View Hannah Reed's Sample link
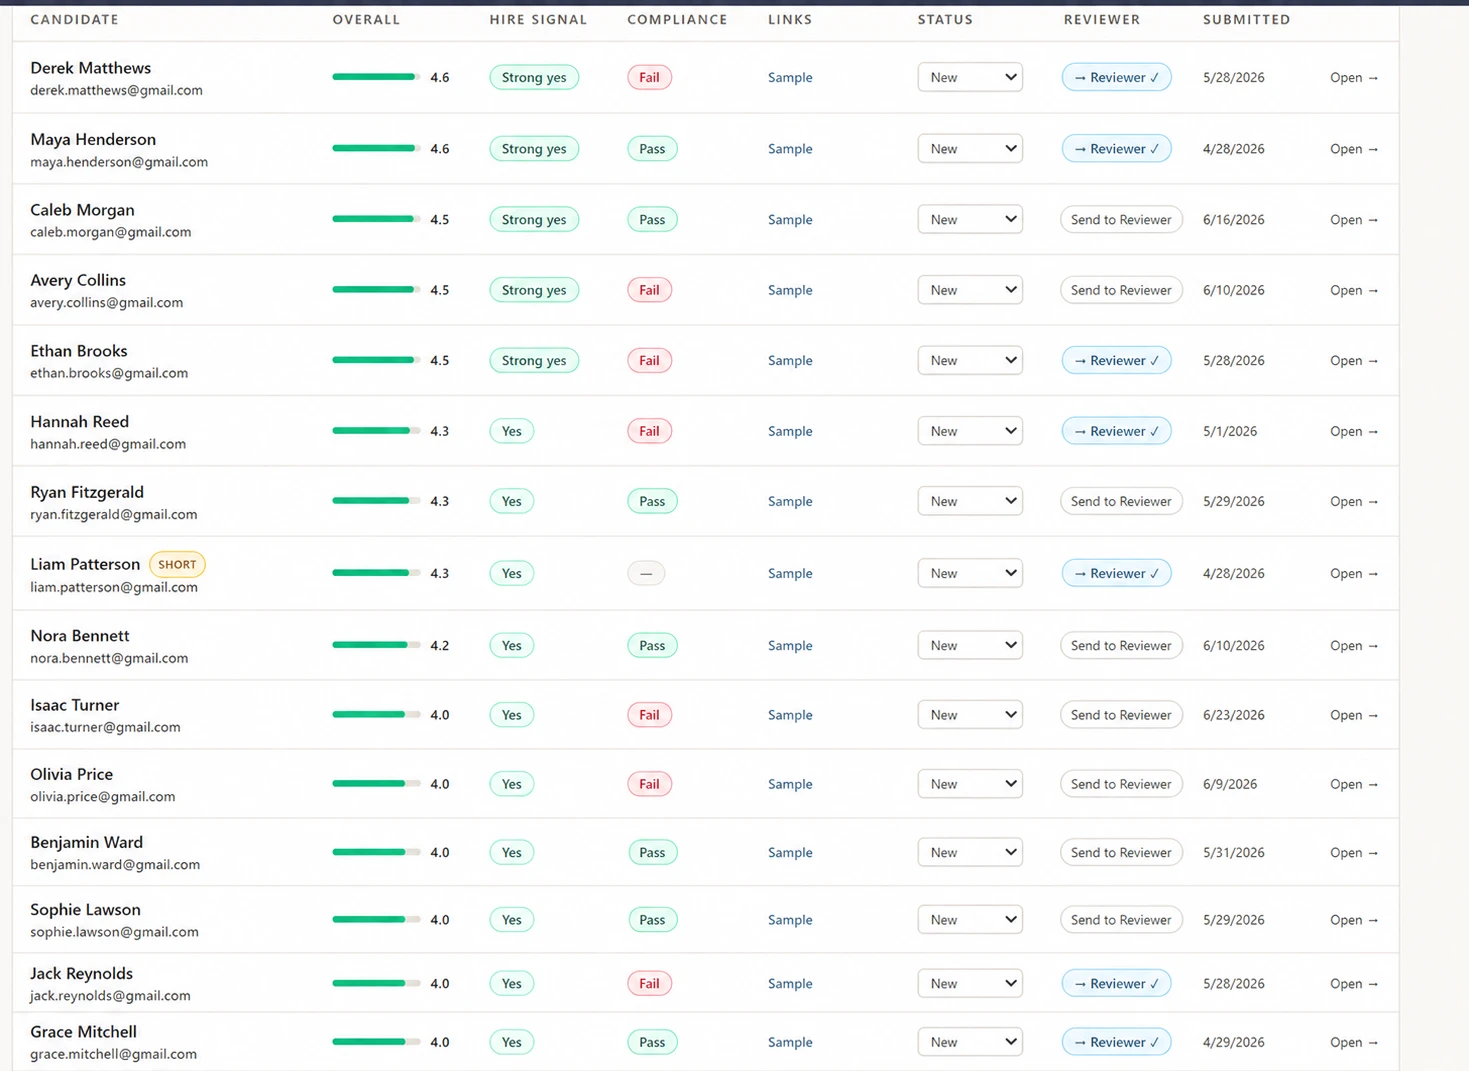This screenshot has height=1071, width=1469. point(790,431)
